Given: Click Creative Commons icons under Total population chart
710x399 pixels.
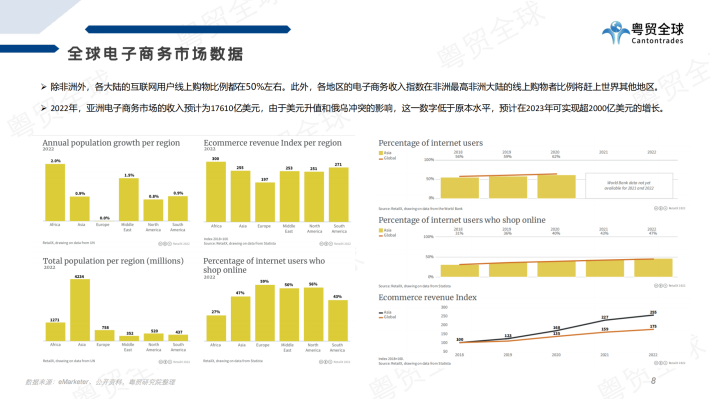Looking at the screenshot, I should tap(165, 362).
